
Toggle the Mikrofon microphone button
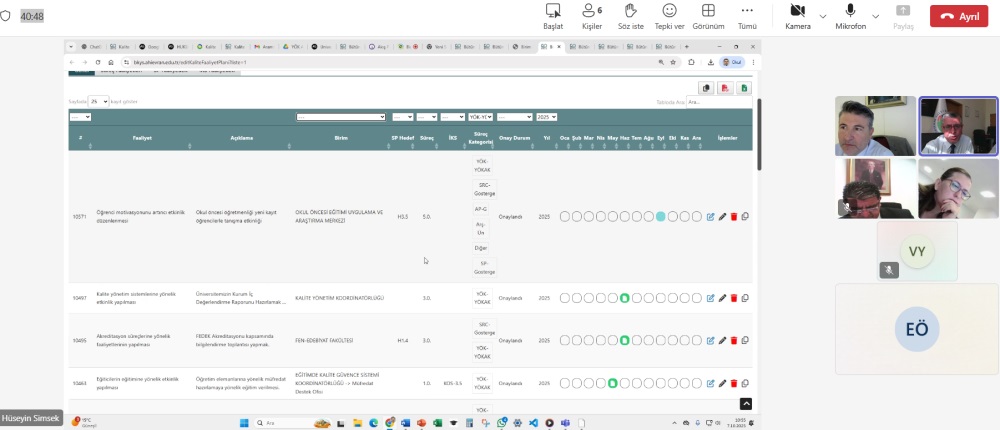850,15
